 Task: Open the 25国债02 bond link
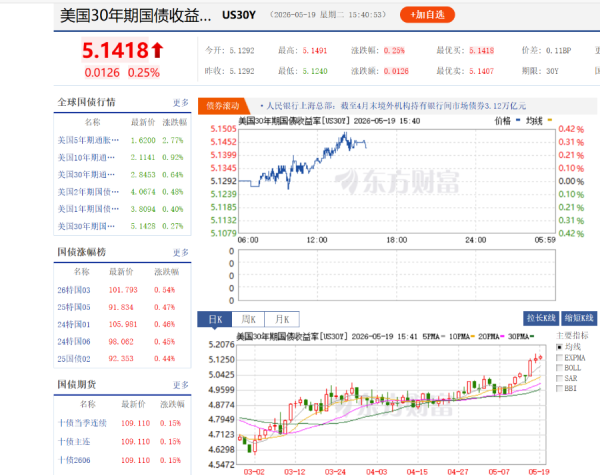click(74, 359)
